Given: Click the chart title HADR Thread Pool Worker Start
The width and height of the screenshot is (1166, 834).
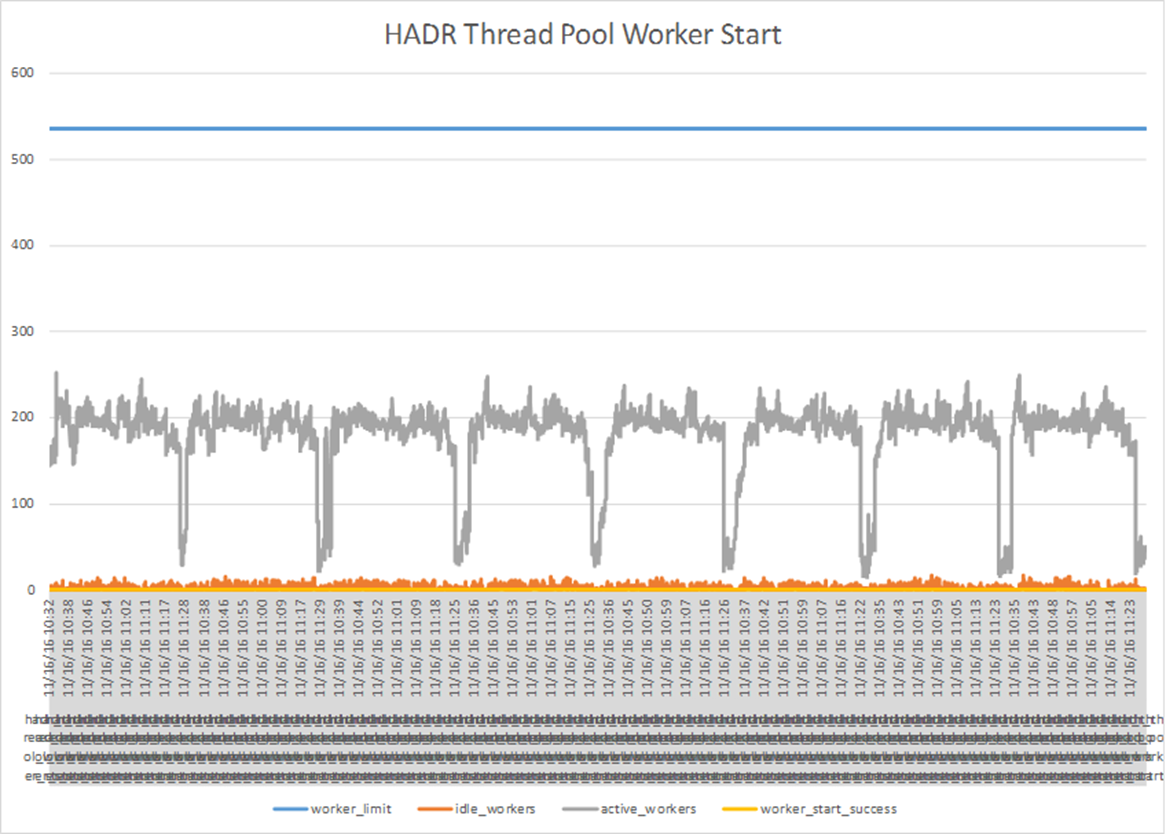Looking at the screenshot, I should (583, 35).
